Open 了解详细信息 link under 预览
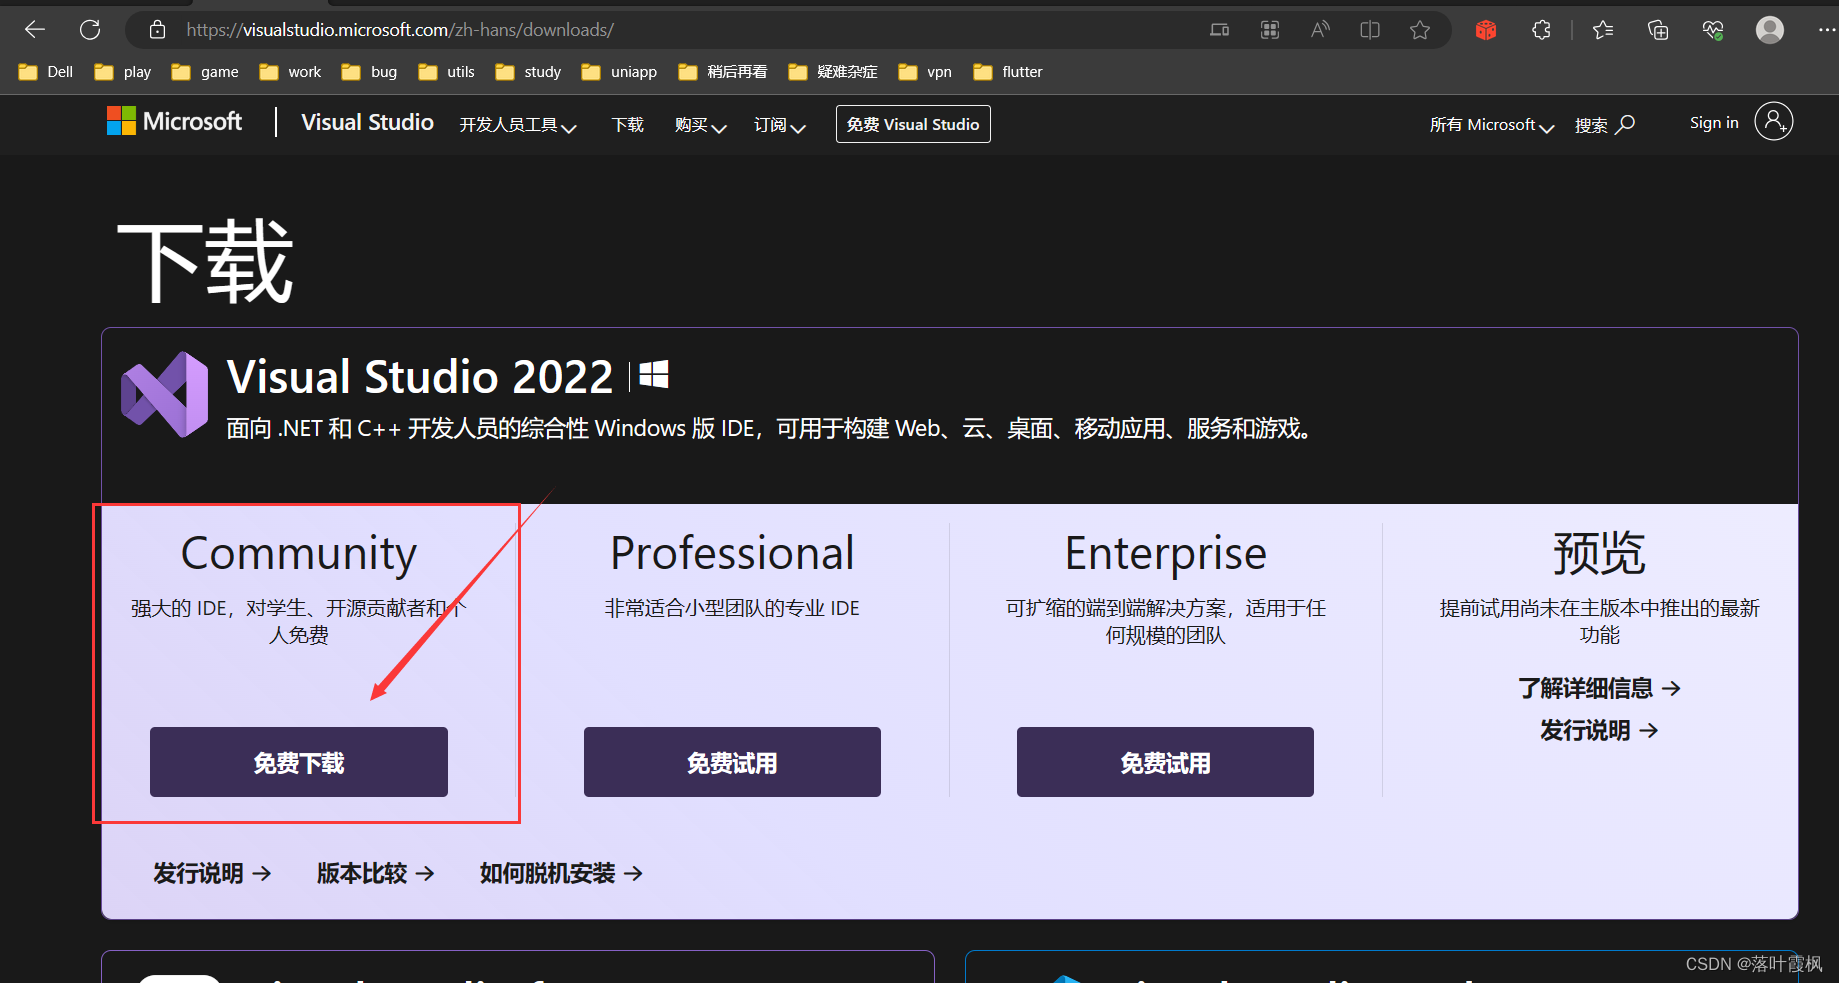Viewport: 1839px width, 983px height. [1599, 688]
